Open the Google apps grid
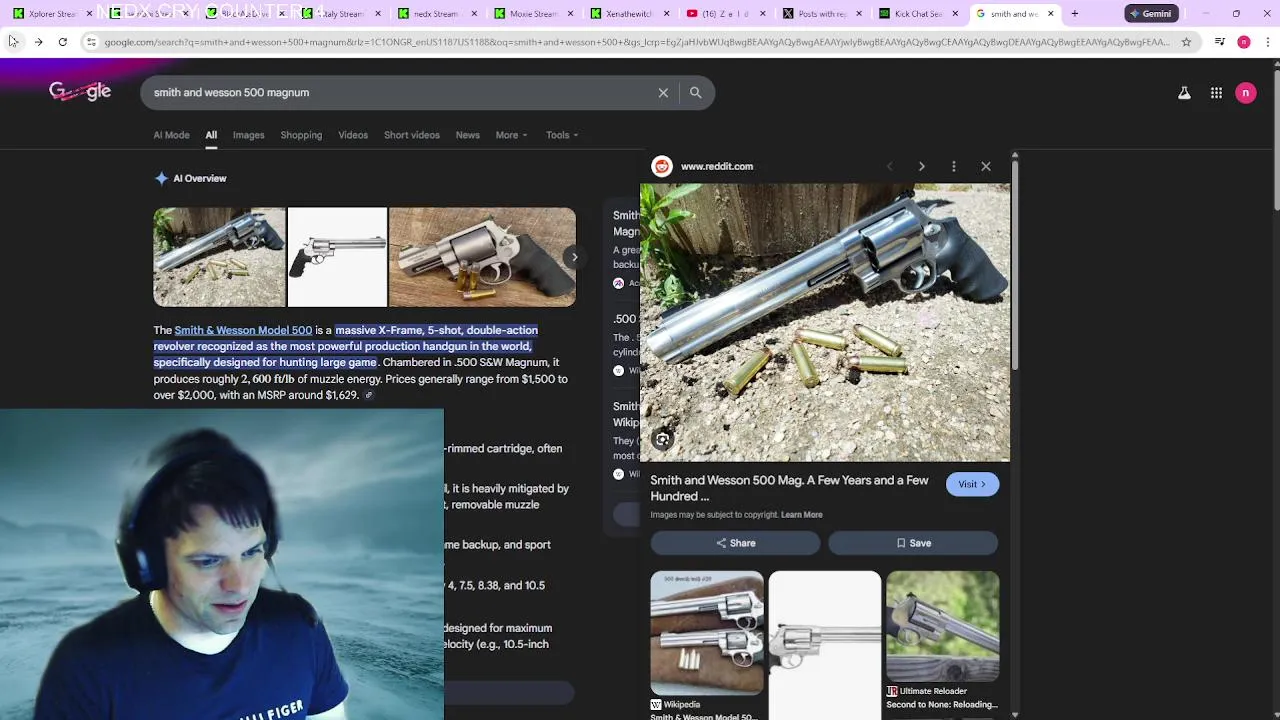The image size is (1280, 720). pos(1216,93)
